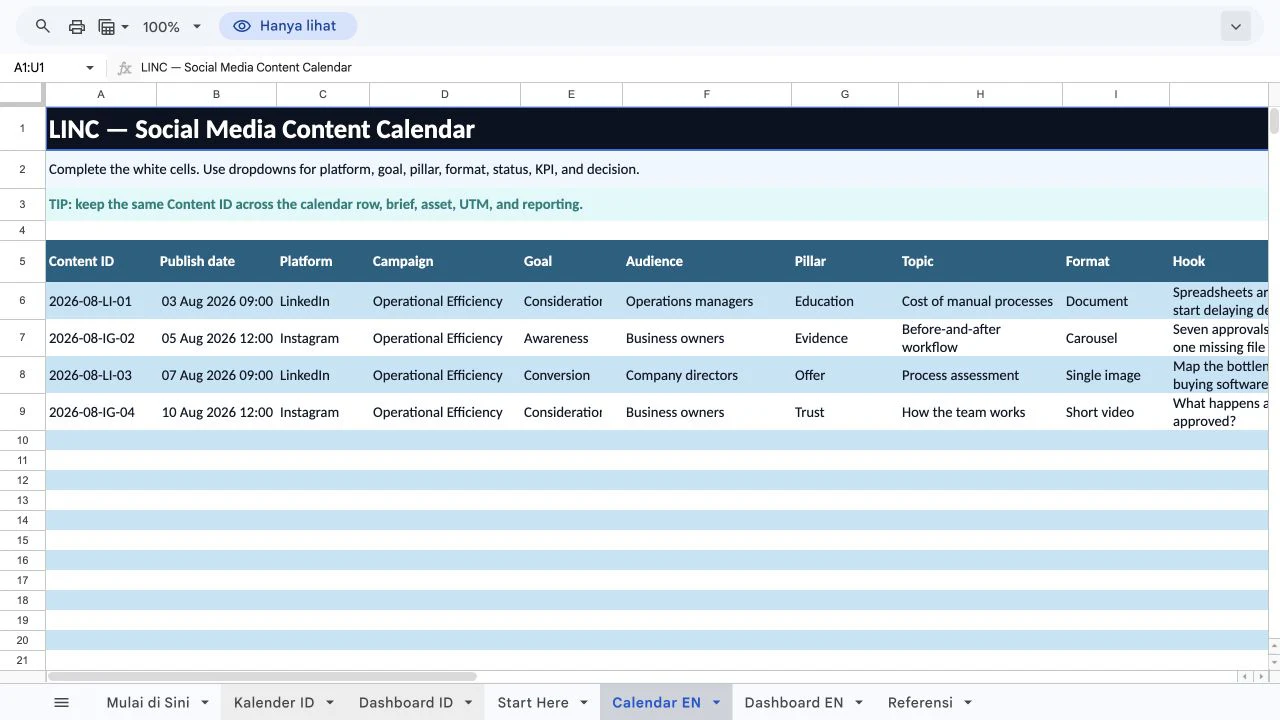Open the all sheets hamburger menu

click(x=61, y=703)
